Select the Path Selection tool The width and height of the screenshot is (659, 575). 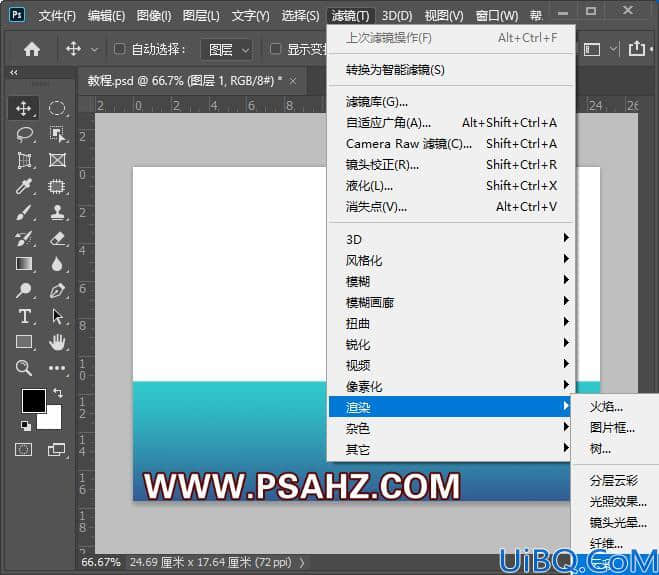pos(57,316)
